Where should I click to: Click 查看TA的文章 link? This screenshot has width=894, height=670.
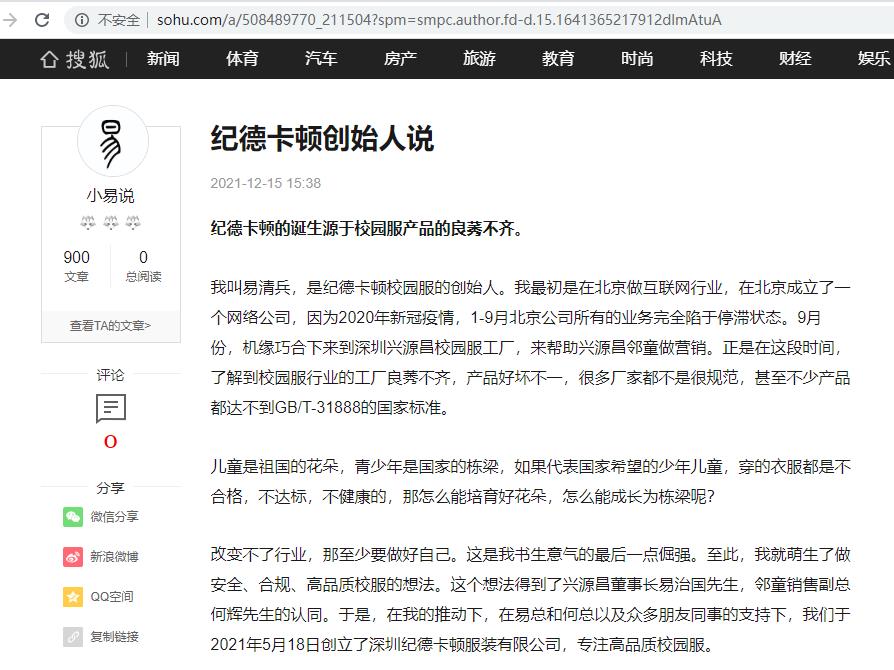(x=111, y=325)
